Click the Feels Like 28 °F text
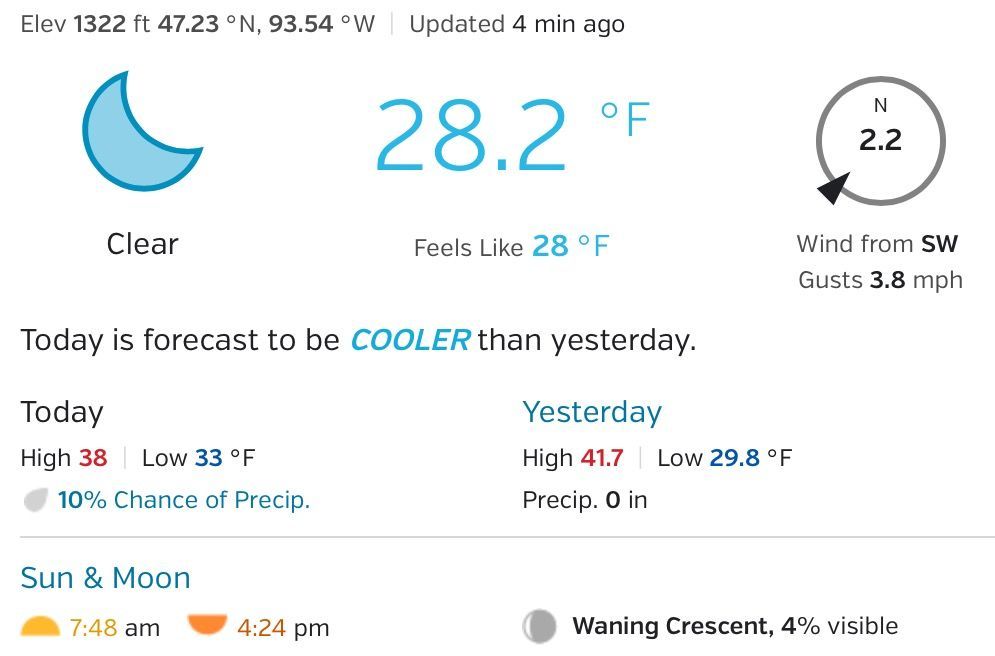The width and height of the screenshot is (995, 656). point(511,246)
